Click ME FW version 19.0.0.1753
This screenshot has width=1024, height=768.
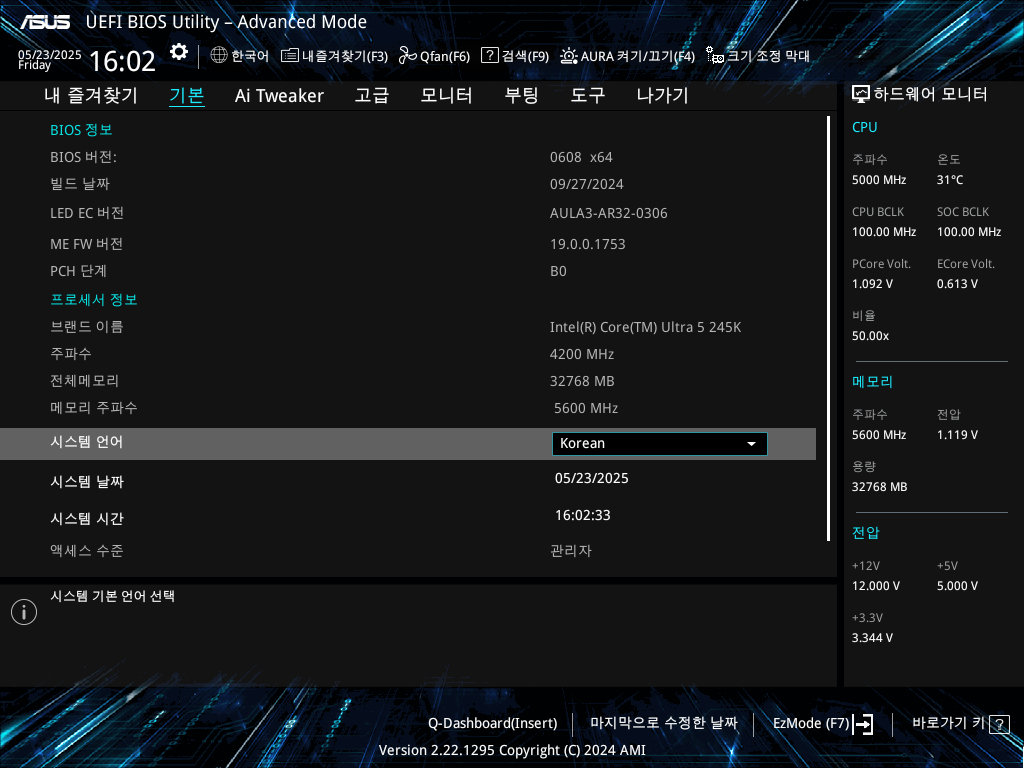[x=588, y=244]
